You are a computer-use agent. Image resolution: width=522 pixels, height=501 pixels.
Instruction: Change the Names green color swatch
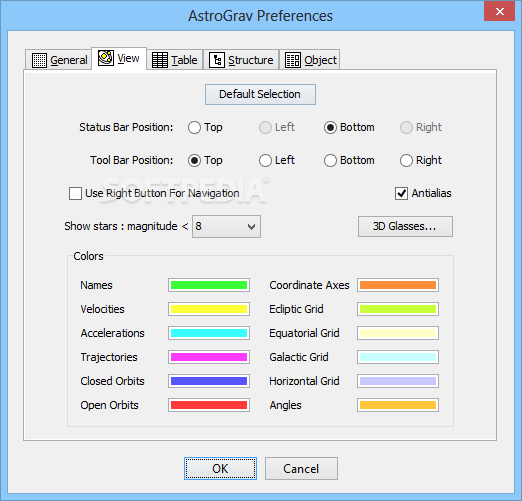pos(209,285)
